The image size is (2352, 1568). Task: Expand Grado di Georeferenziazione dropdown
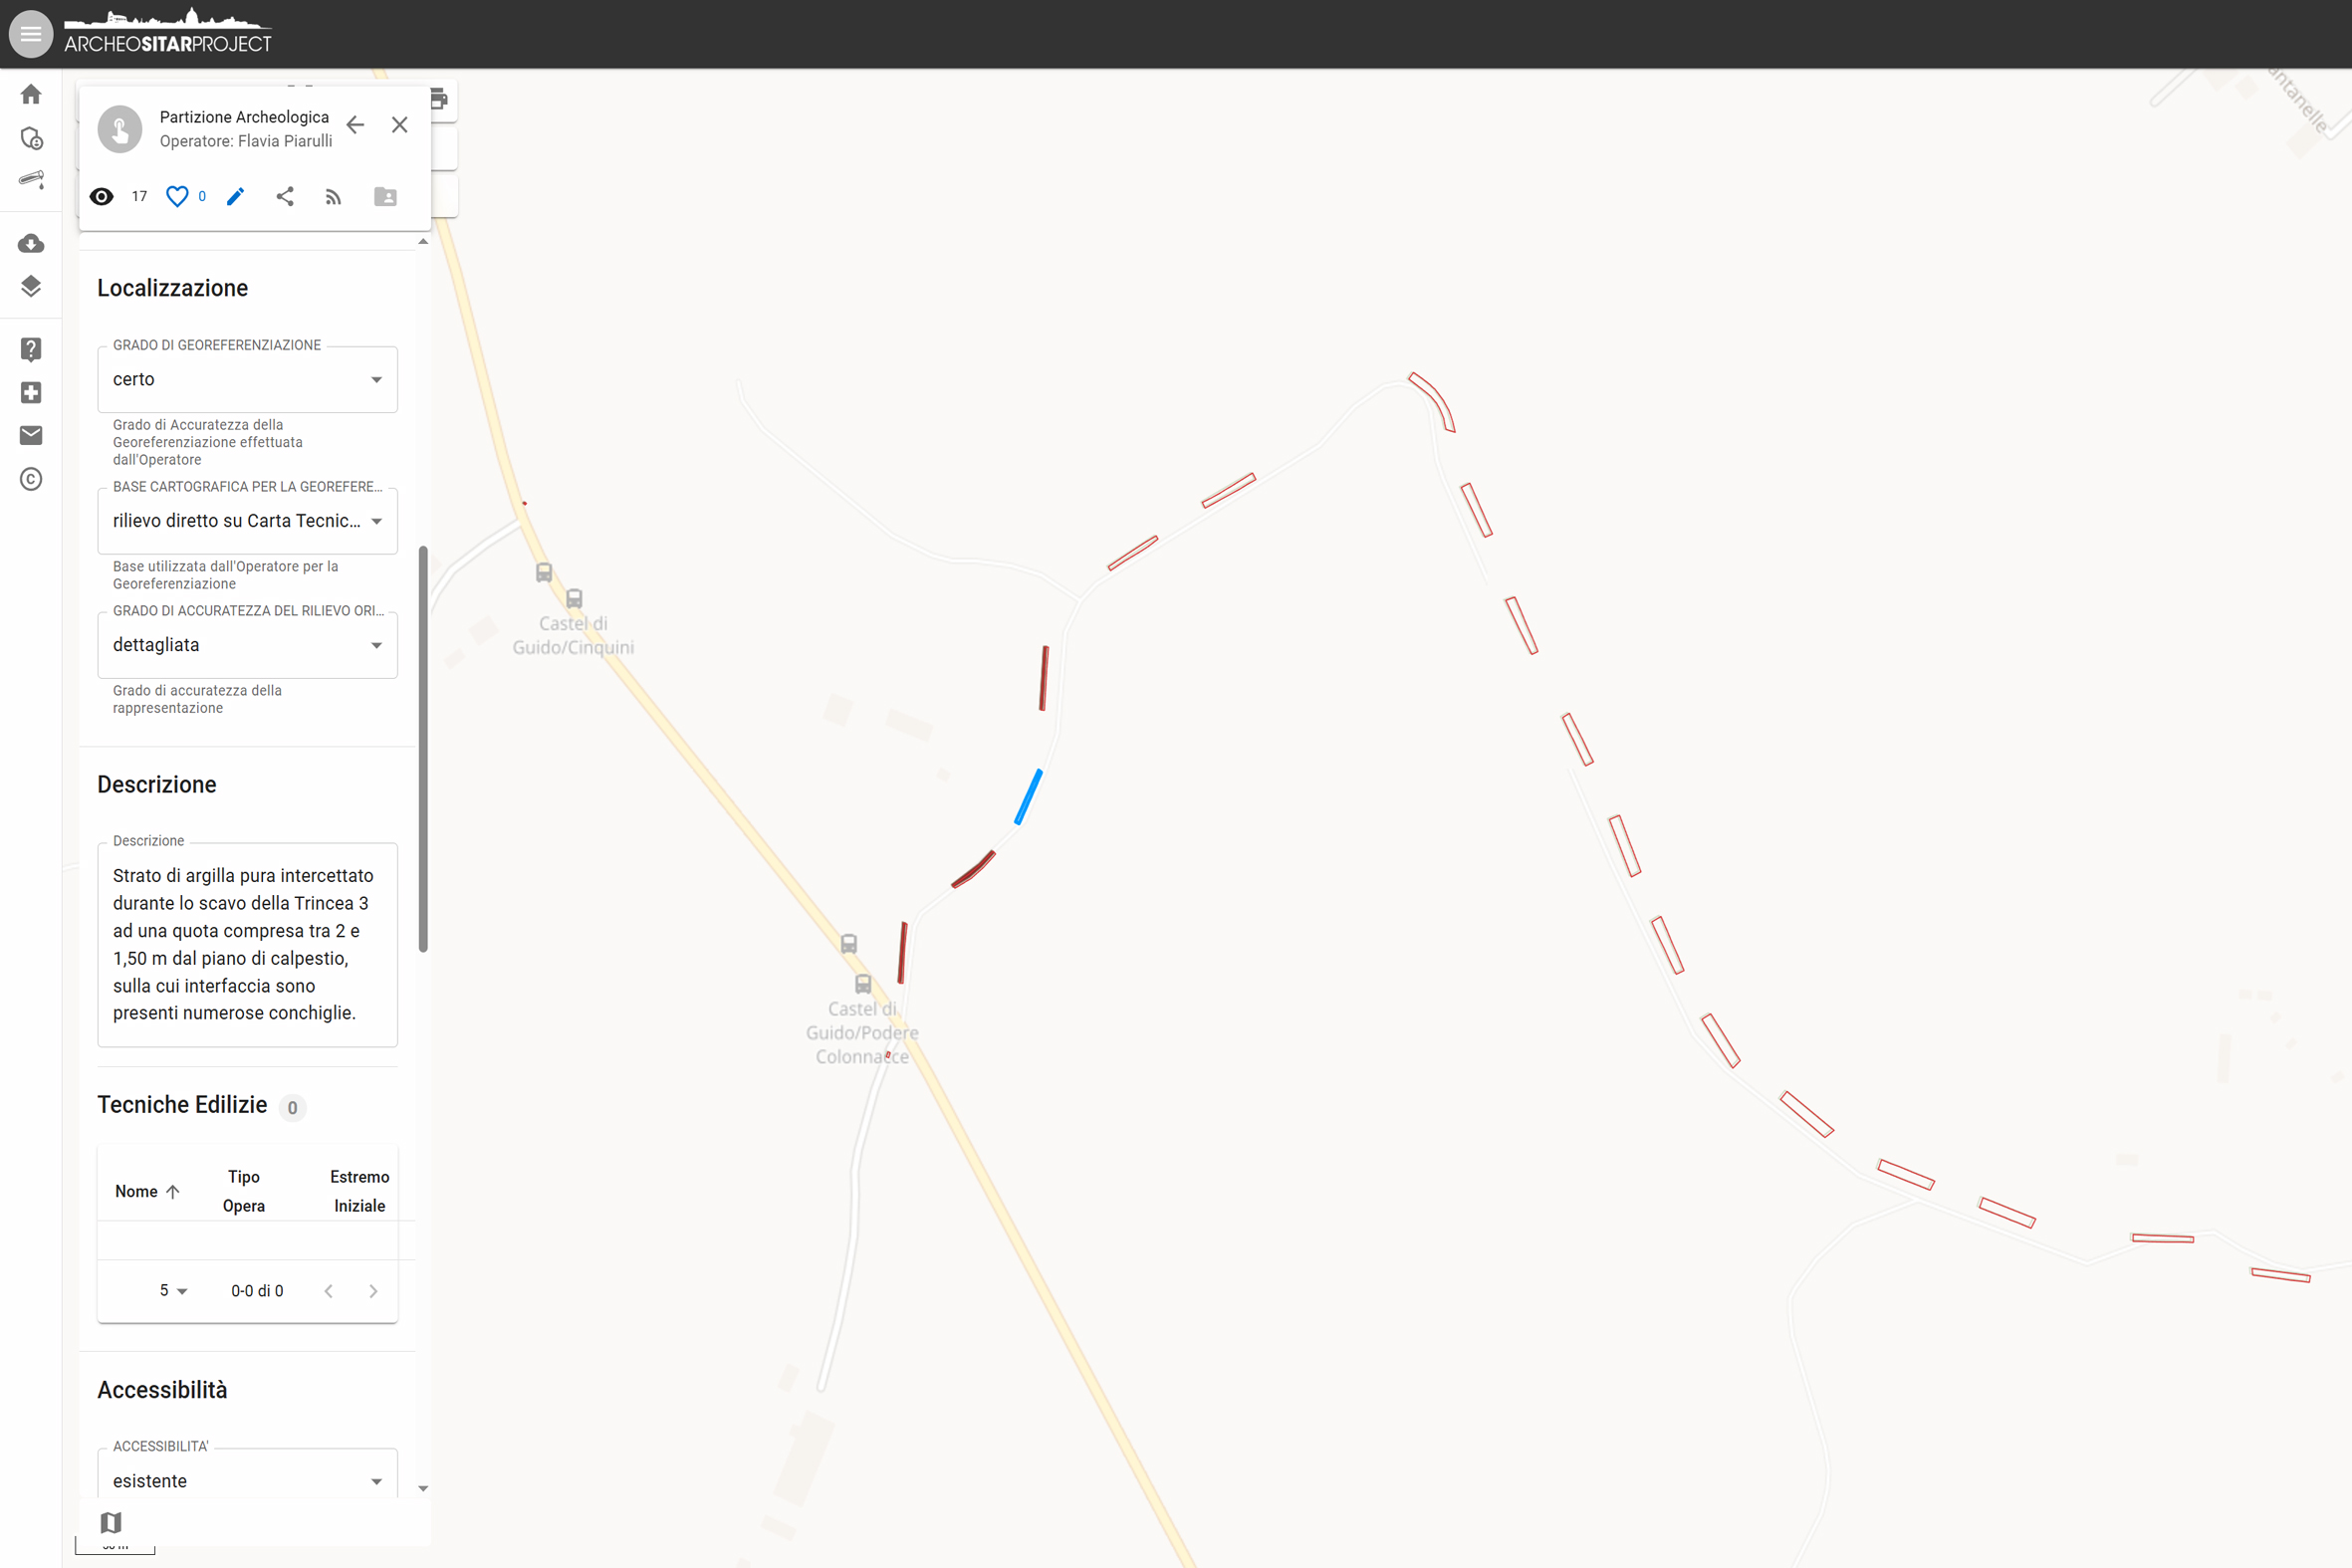tap(247, 379)
